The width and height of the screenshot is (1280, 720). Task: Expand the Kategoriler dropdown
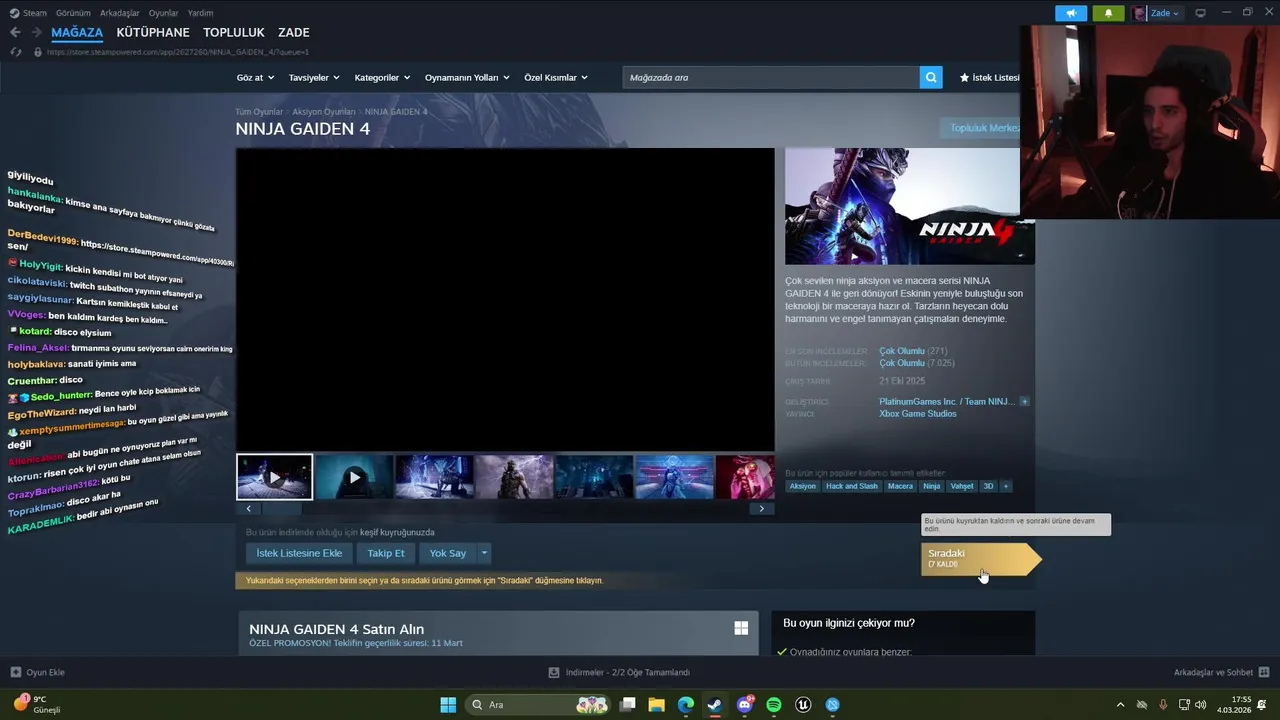(x=382, y=77)
